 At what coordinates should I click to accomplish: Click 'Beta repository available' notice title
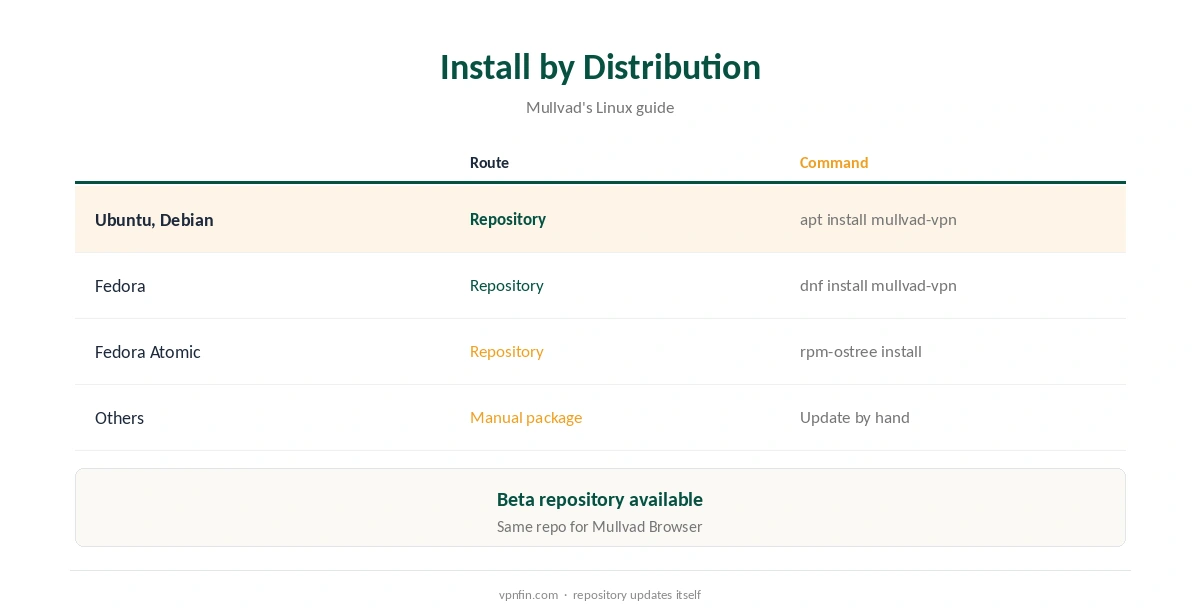(x=600, y=499)
